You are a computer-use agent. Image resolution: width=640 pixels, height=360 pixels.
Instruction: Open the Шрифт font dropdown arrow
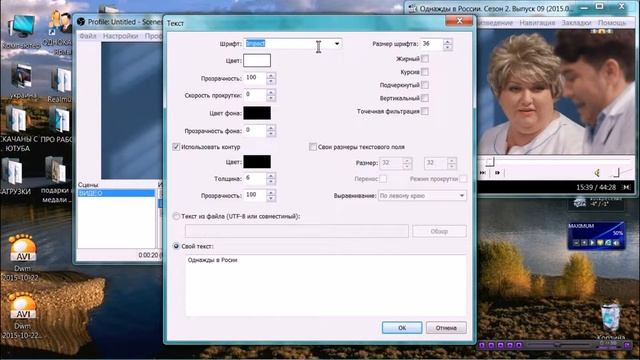click(x=337, y=44)
